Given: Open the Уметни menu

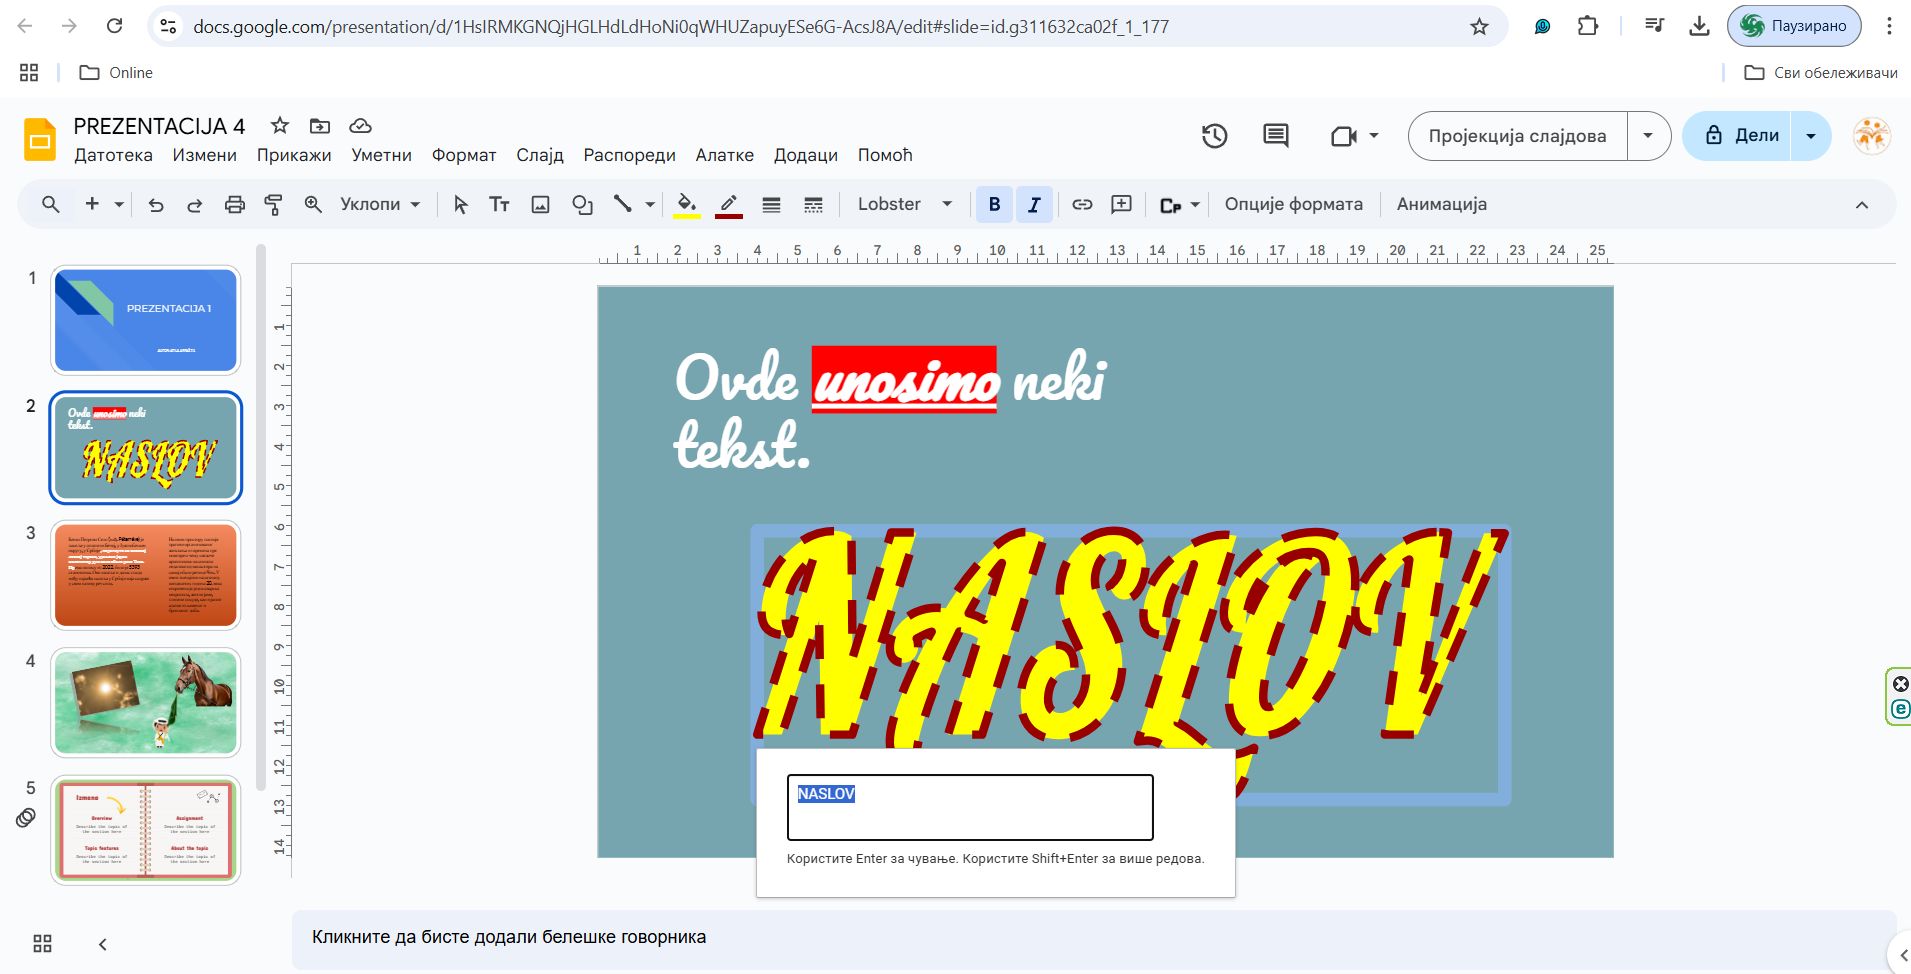Looking at the screenshot, I should click(381, 155).
